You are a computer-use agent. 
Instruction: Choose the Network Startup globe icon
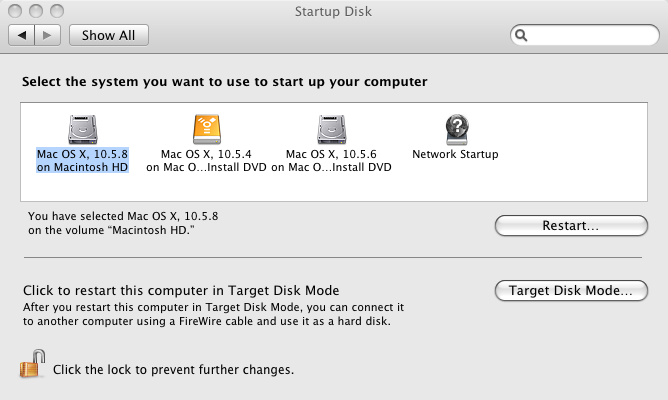click(457, 129)
